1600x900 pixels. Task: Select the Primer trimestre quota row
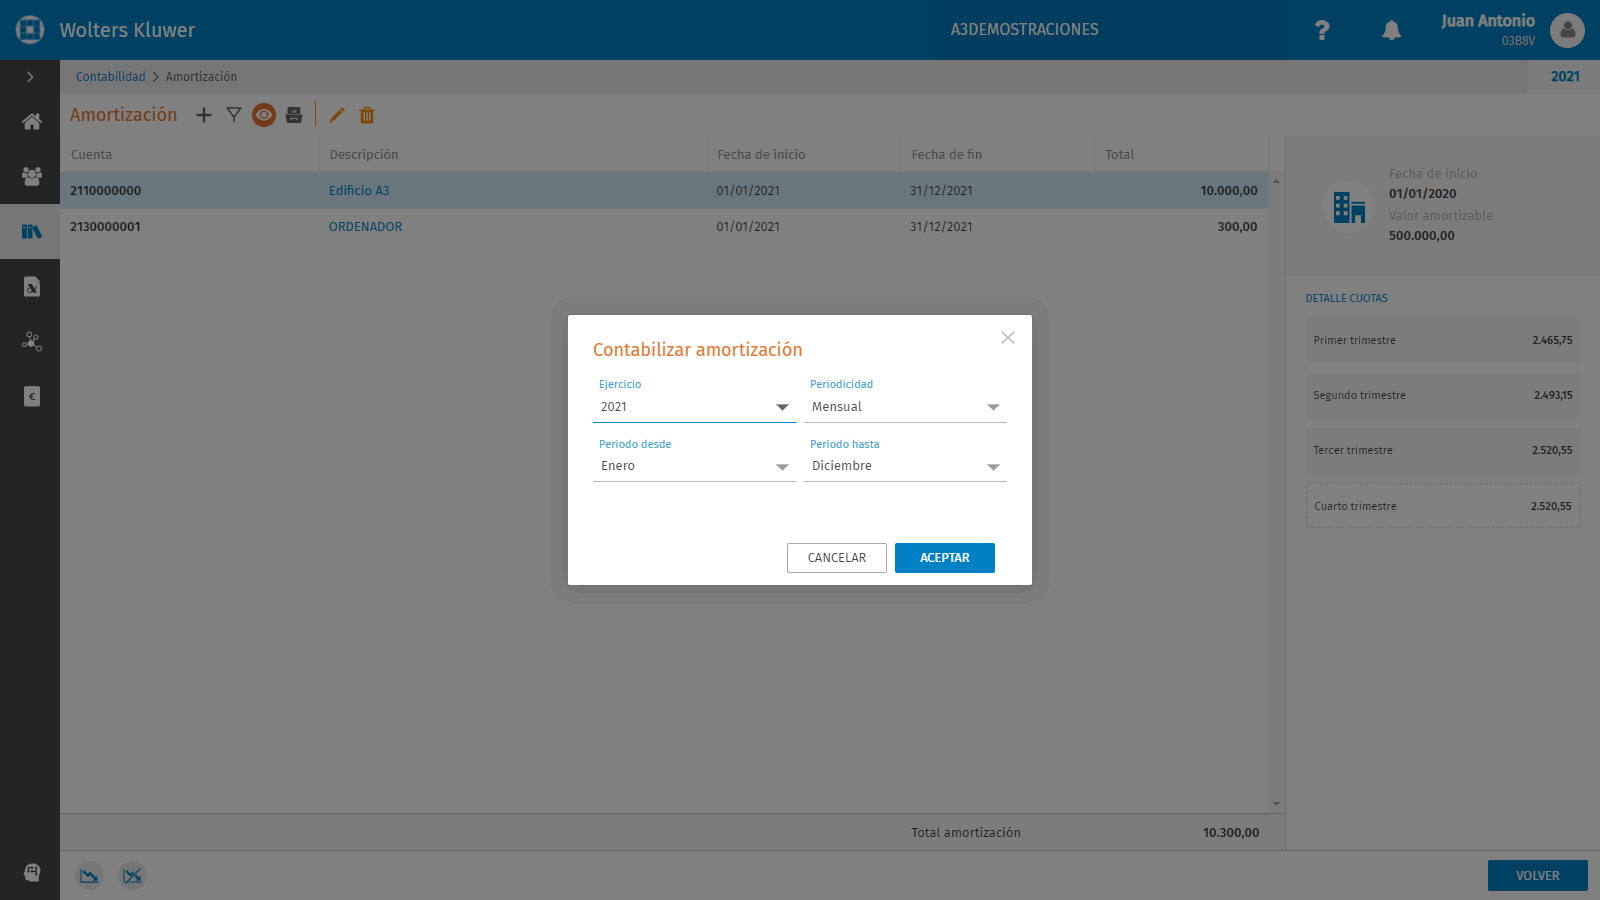click(x=1443, y=341)
